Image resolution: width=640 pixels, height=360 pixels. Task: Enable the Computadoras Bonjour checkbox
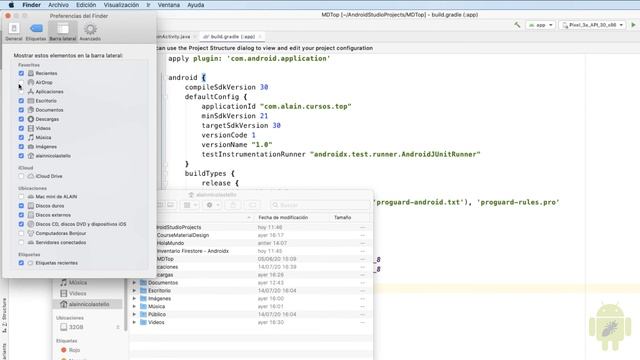(x=21, y=233)
